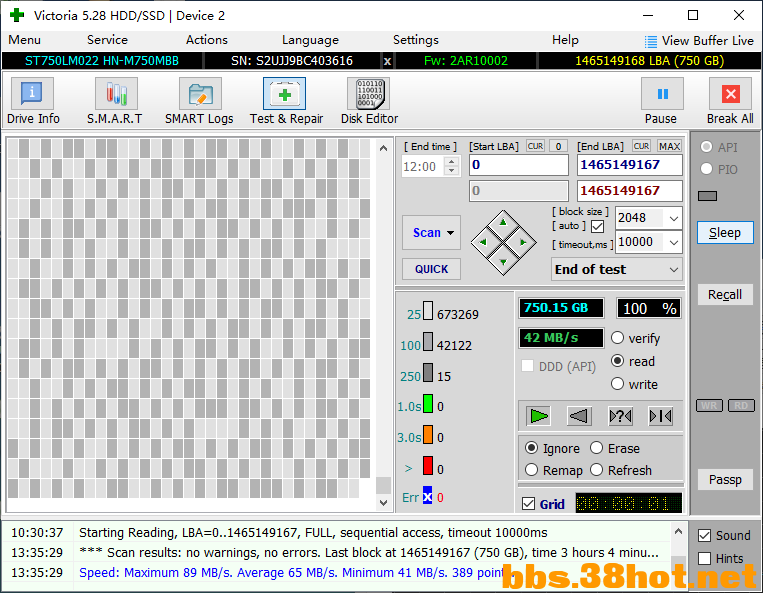Select read test mode
Viewport: 763px width, 593px height.
tap(617, 360)
